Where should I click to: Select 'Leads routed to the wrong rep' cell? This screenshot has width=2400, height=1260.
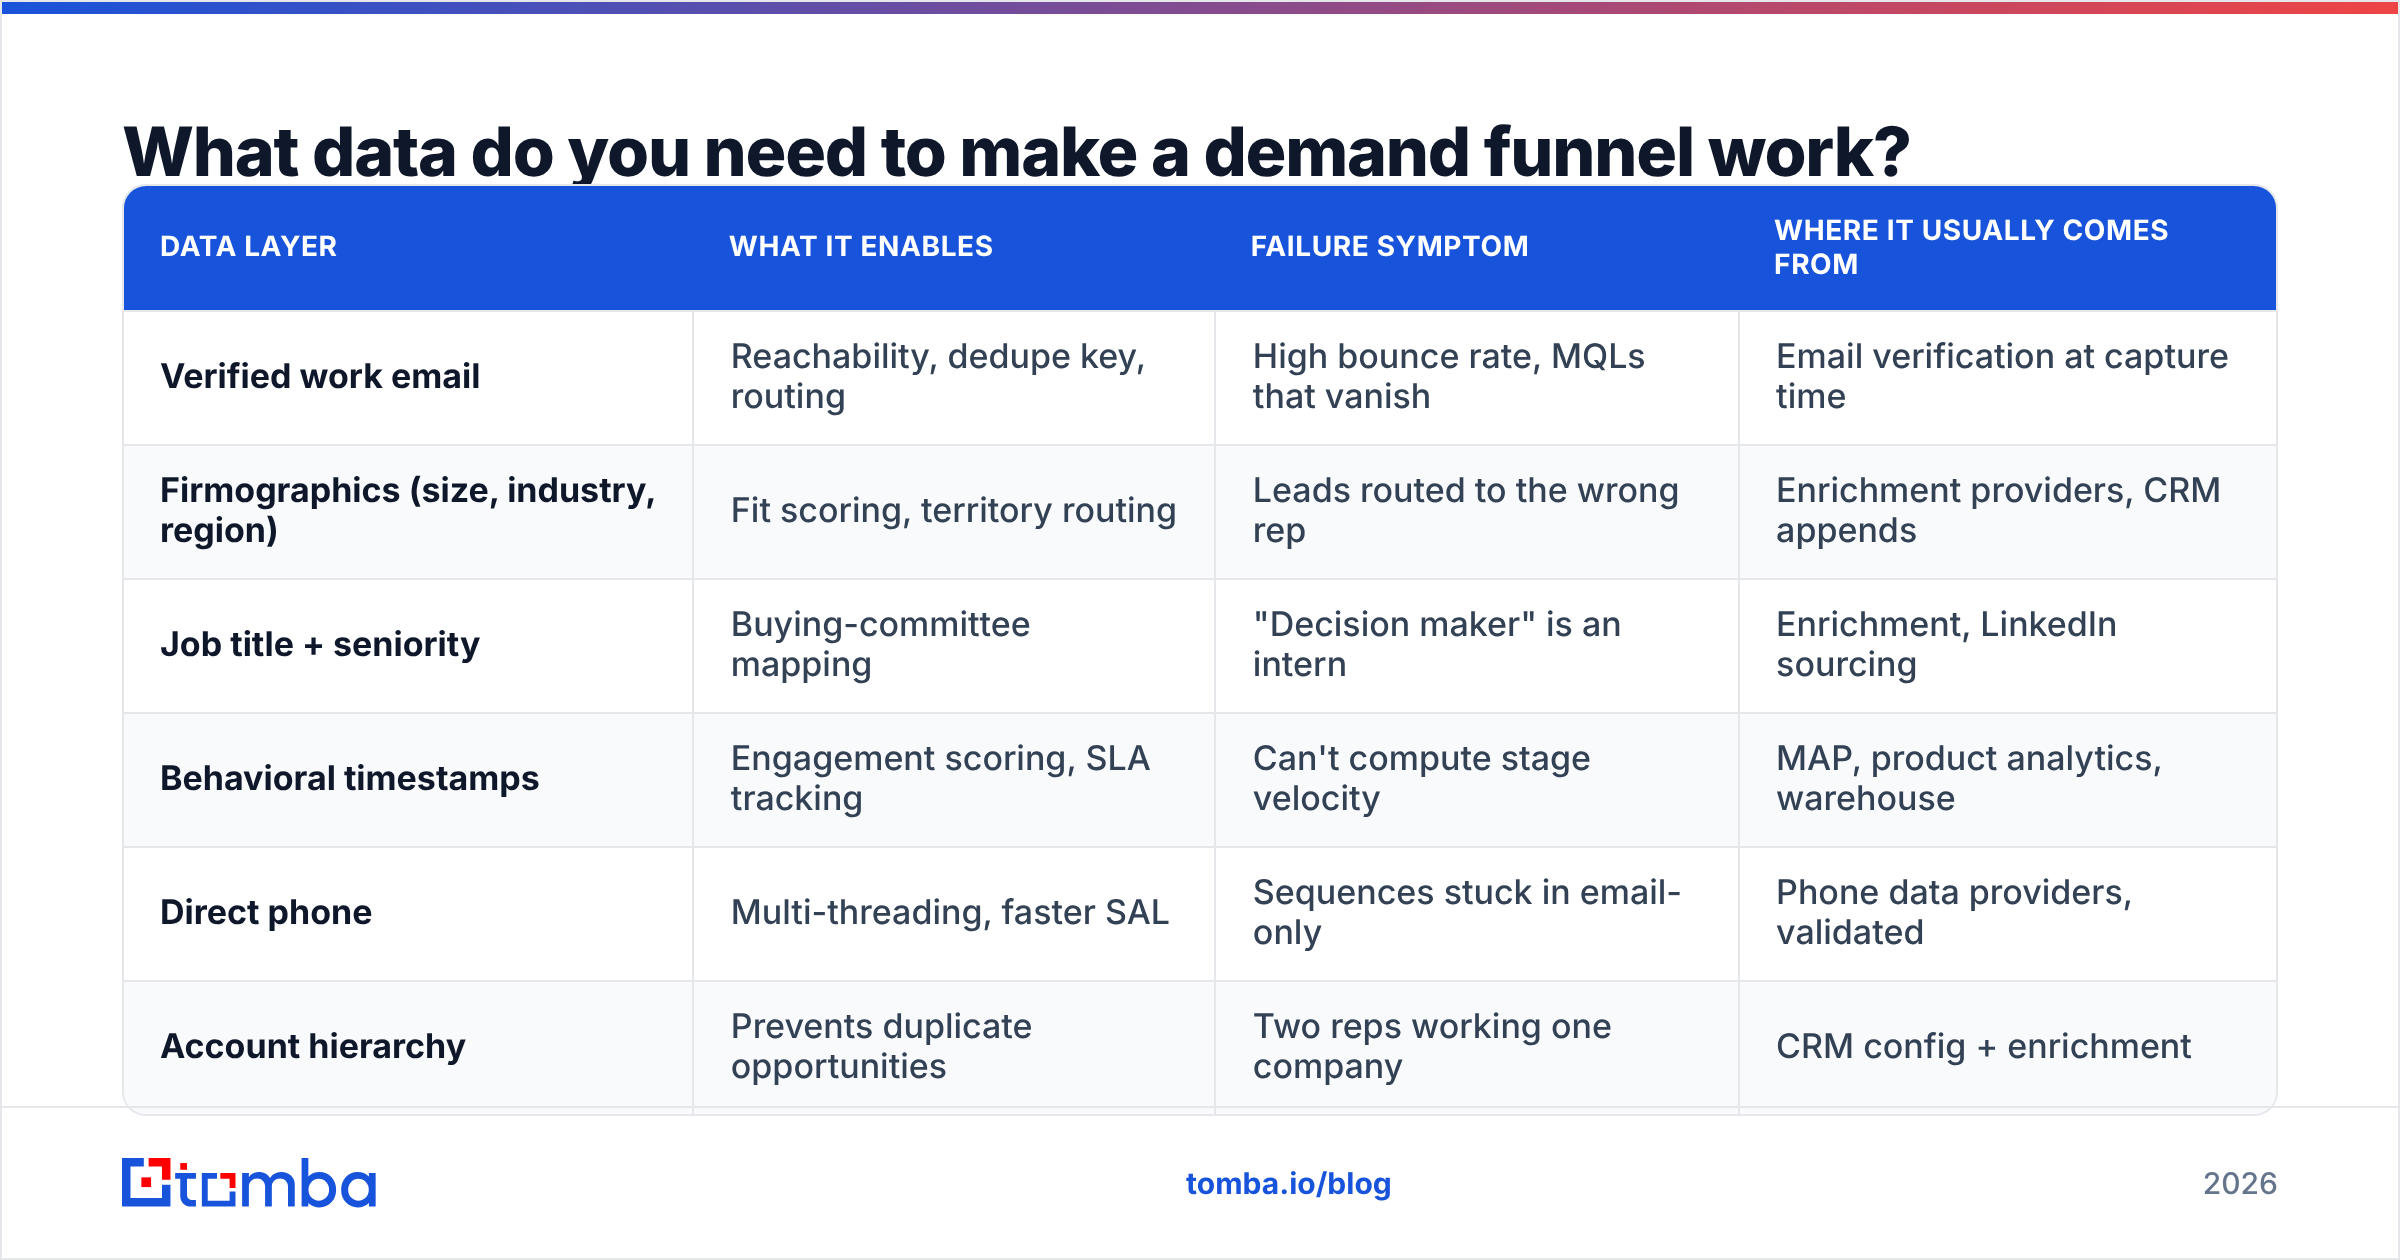tap(1477, 511)
